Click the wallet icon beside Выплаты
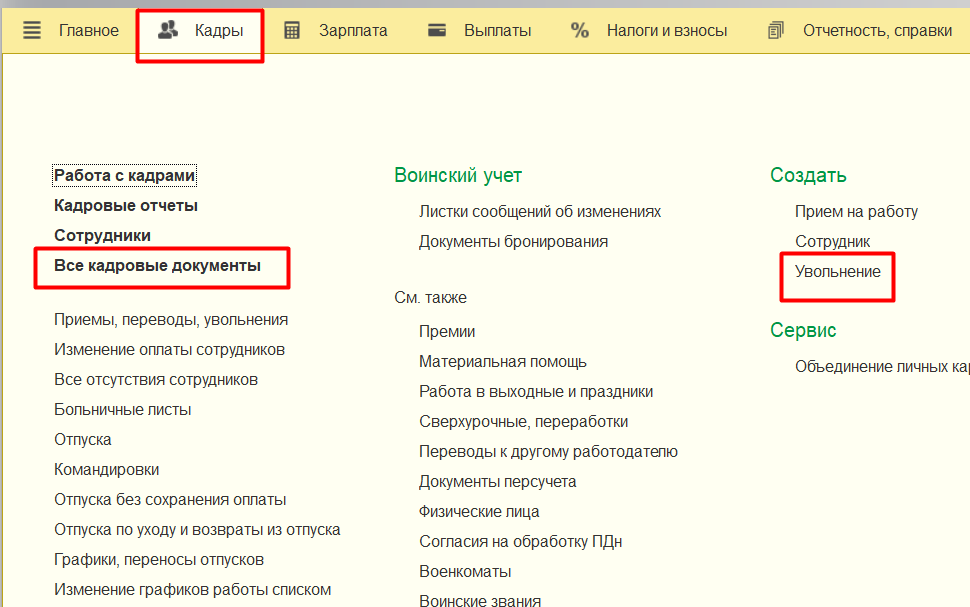970x607 pixels. click(436, 29)
